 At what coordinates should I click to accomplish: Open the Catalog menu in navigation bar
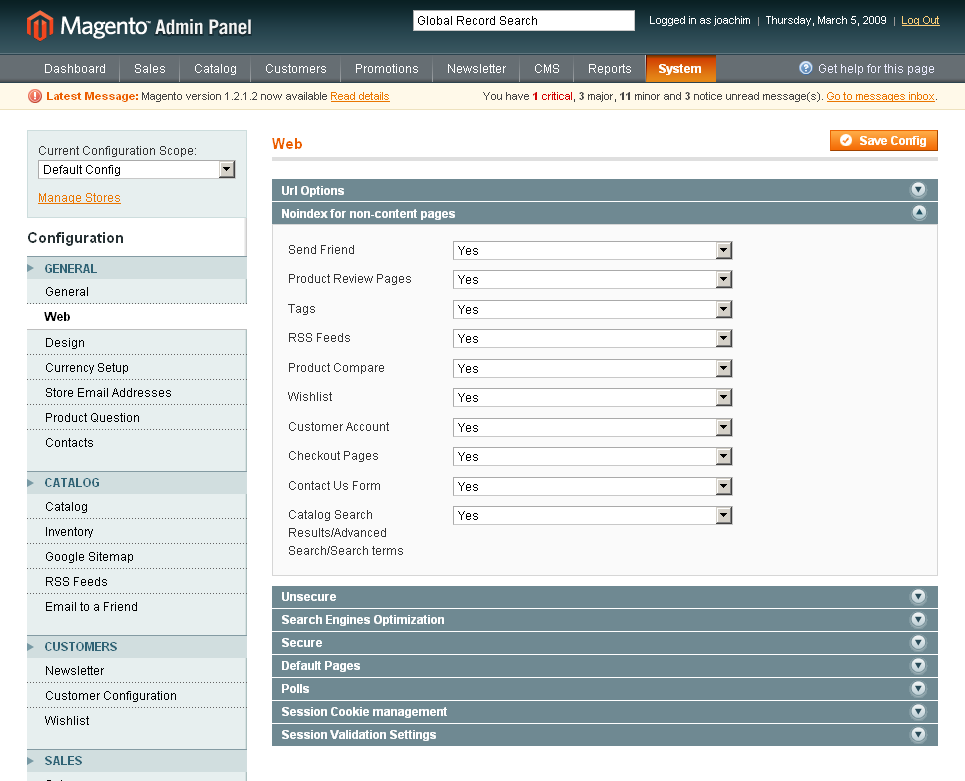coord(215,68)
